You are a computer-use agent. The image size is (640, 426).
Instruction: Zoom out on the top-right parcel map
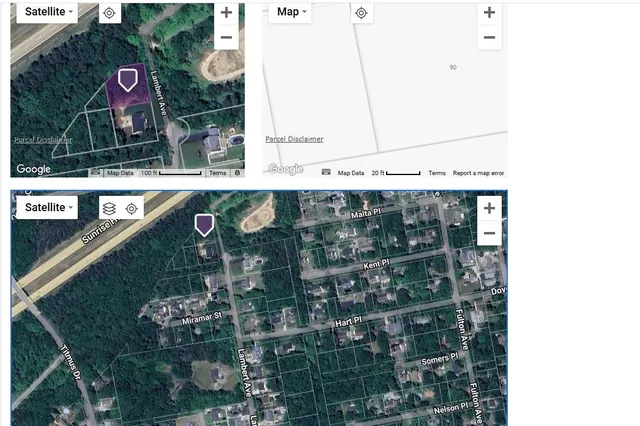tap(488, 38)
